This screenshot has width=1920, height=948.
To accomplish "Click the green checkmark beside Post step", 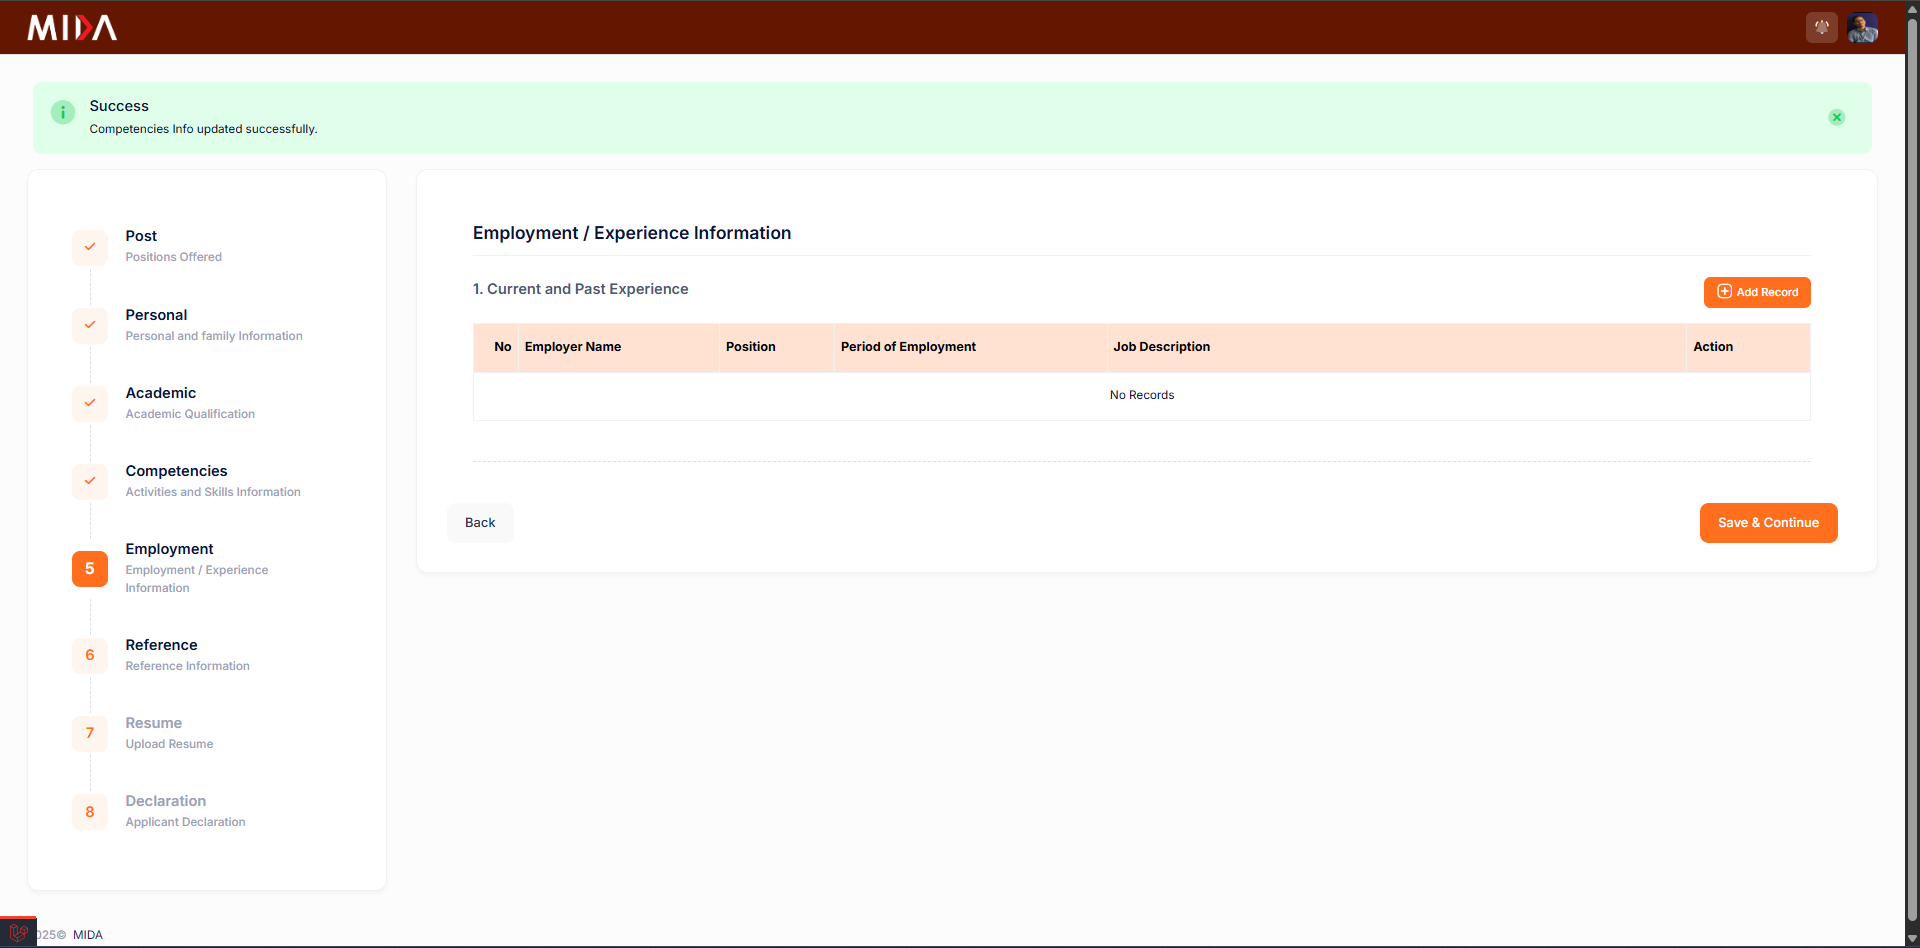I will (90, 247).
